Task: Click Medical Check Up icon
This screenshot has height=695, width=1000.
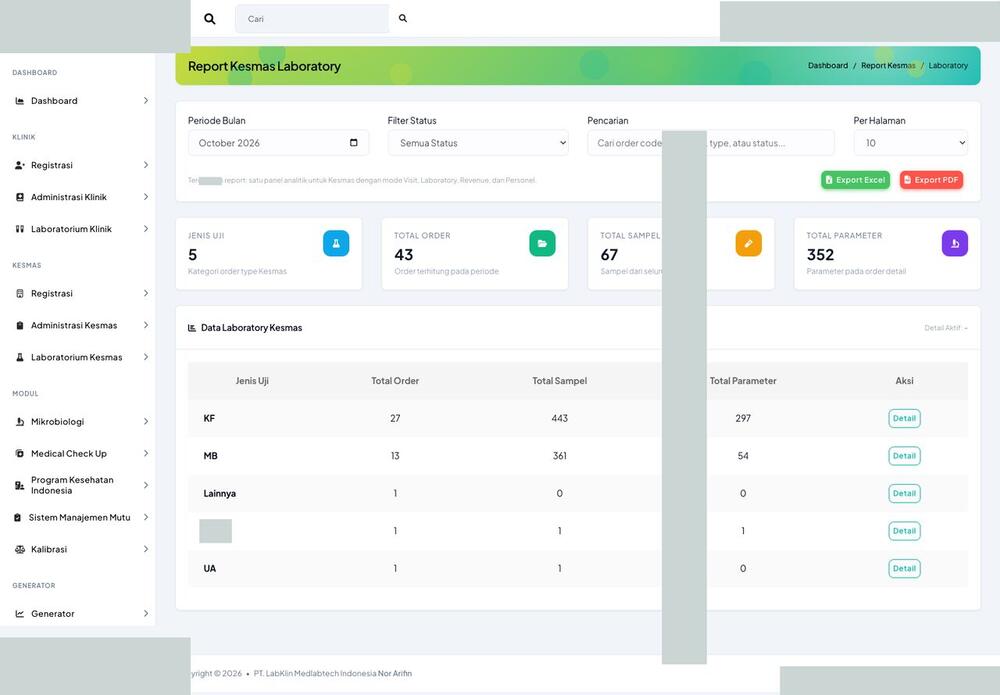Action: click(20, 453)
